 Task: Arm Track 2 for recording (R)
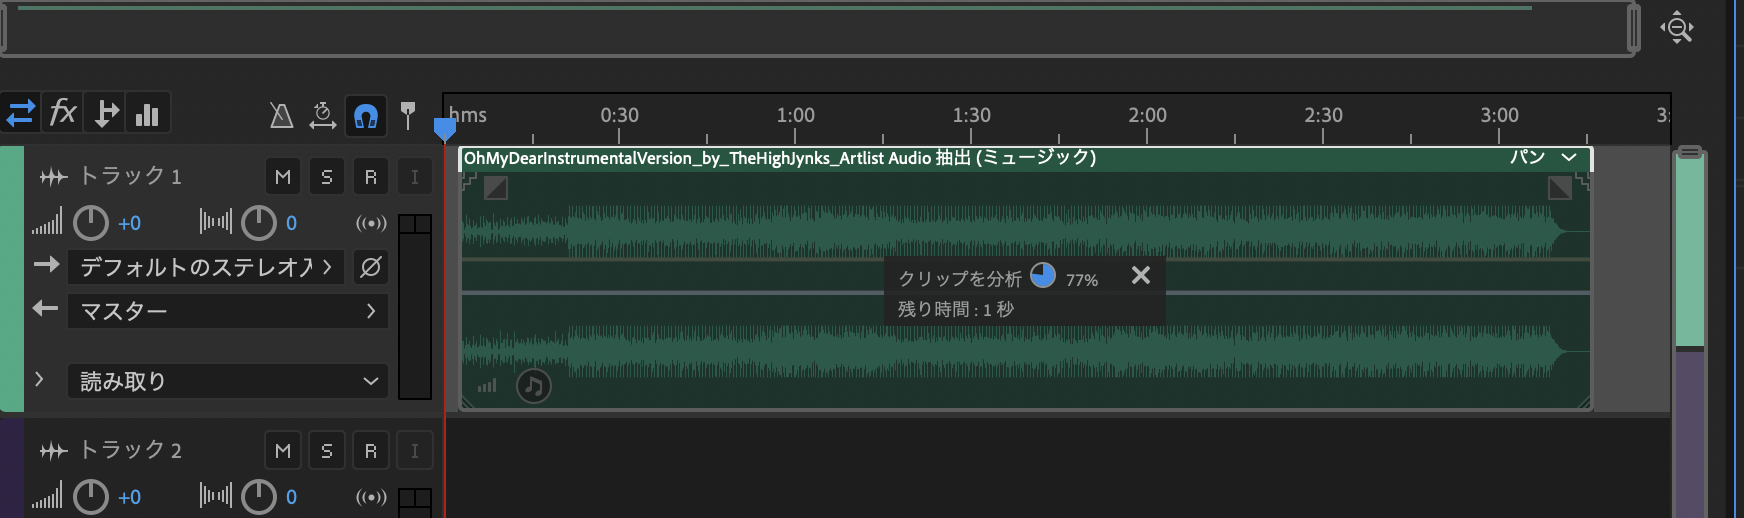pyautogui.click(x=371, y=451)
